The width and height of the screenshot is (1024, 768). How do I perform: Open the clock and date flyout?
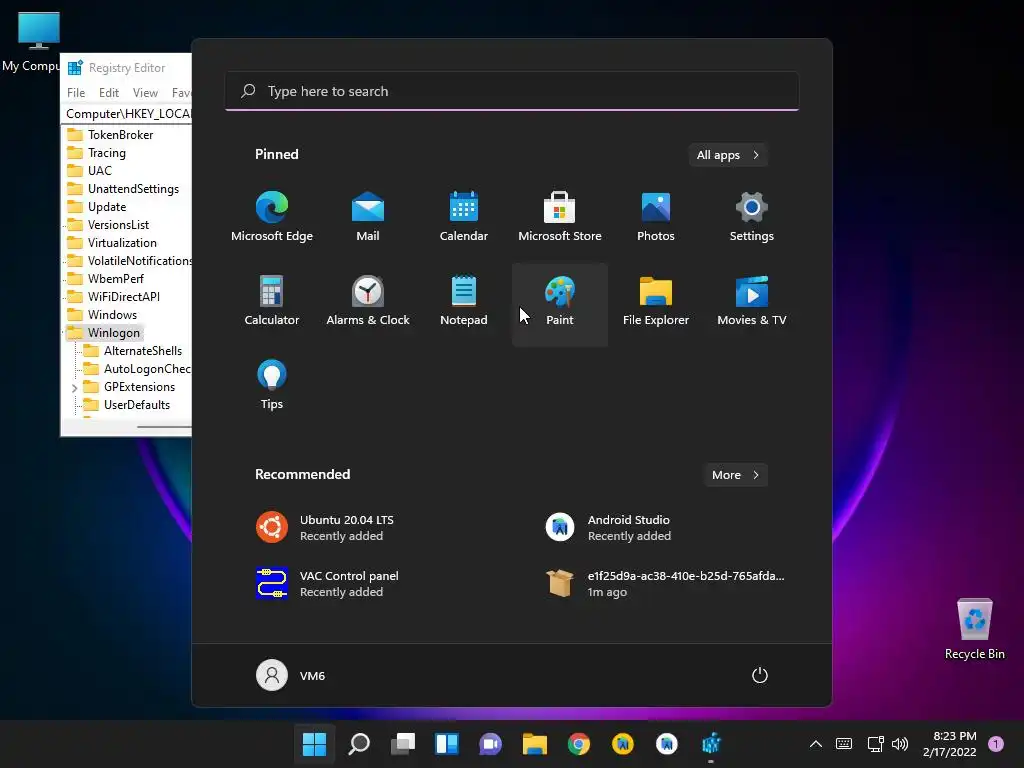tap(950, 744)
